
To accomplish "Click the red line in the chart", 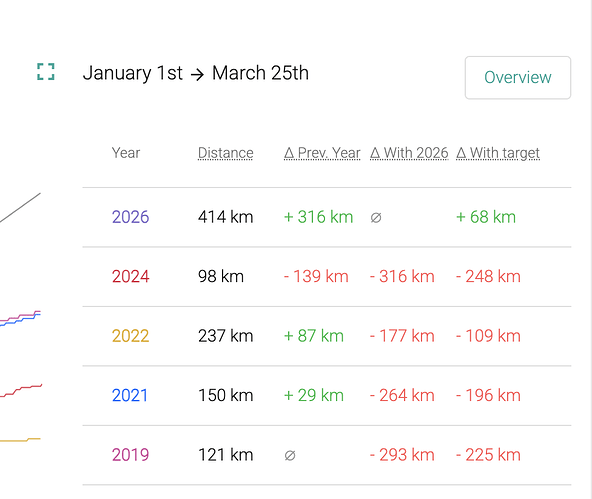I will point(23,389).
